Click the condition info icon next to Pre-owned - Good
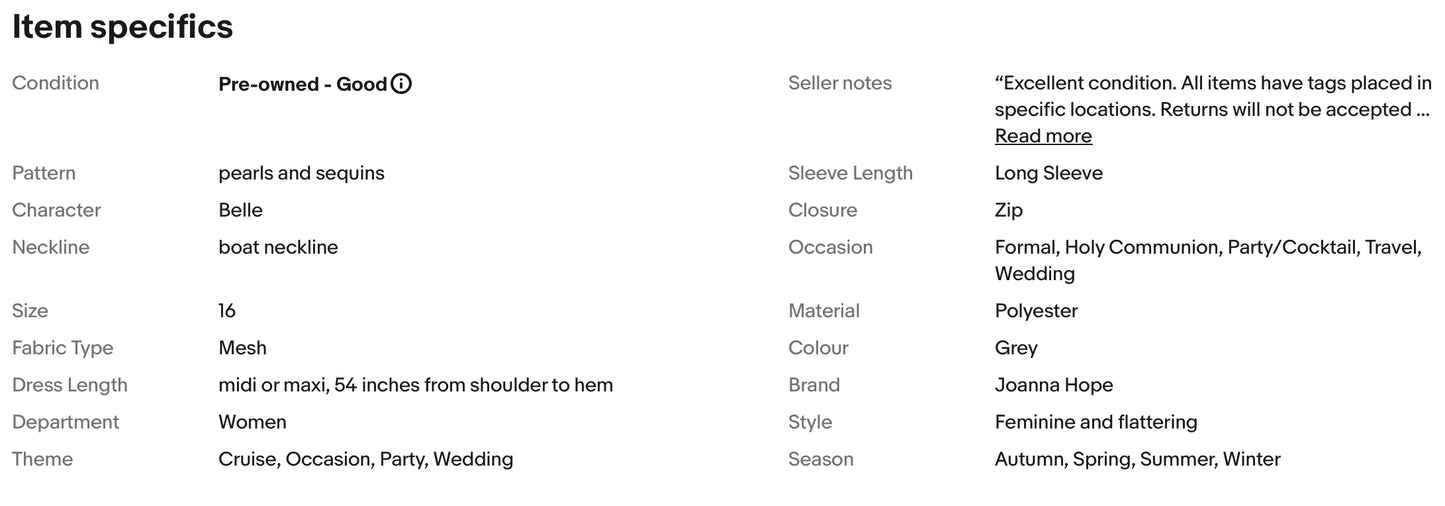Screen dimensions: 1445x506 click(401, 84)
